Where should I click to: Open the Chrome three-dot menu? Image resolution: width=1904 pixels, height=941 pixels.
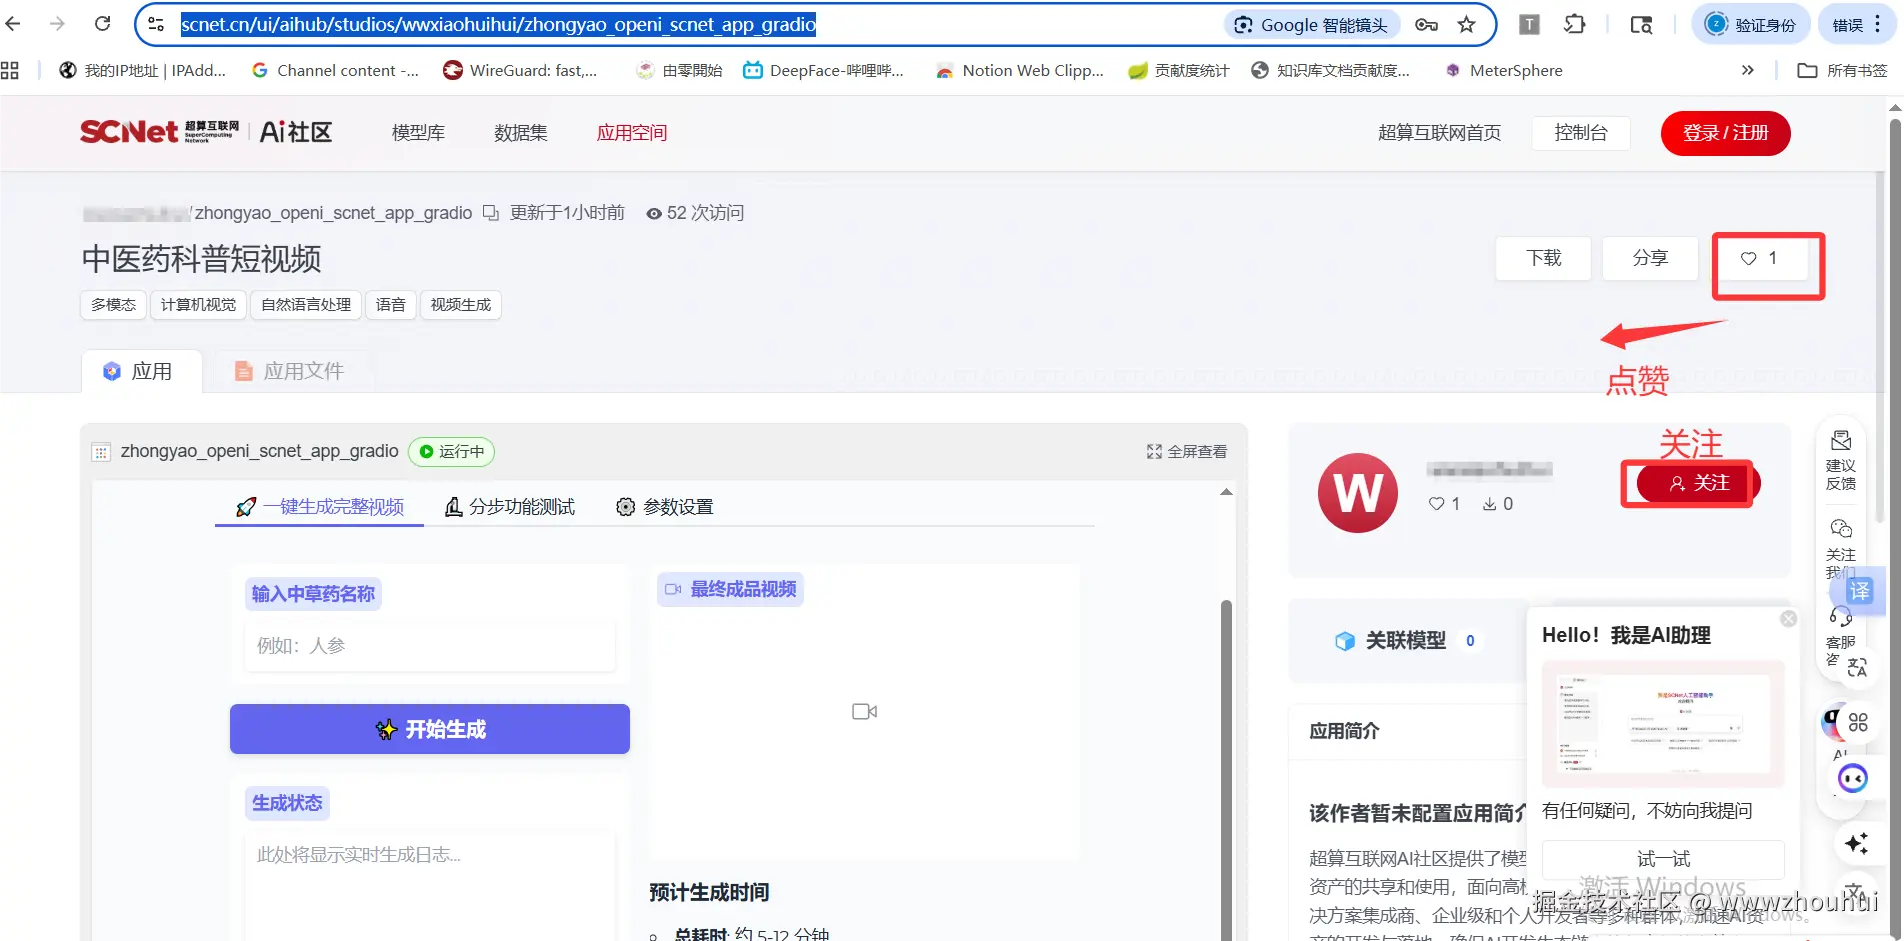1878,25
